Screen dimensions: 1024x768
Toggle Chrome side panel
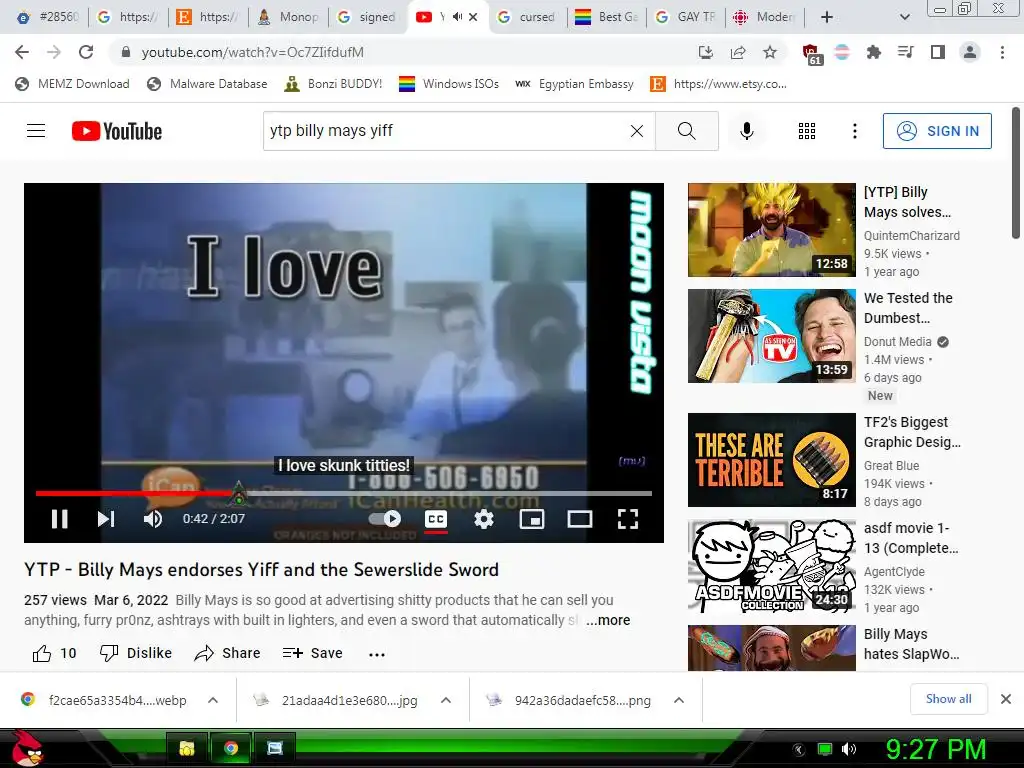pyautogui.click(x=938, y=52)
